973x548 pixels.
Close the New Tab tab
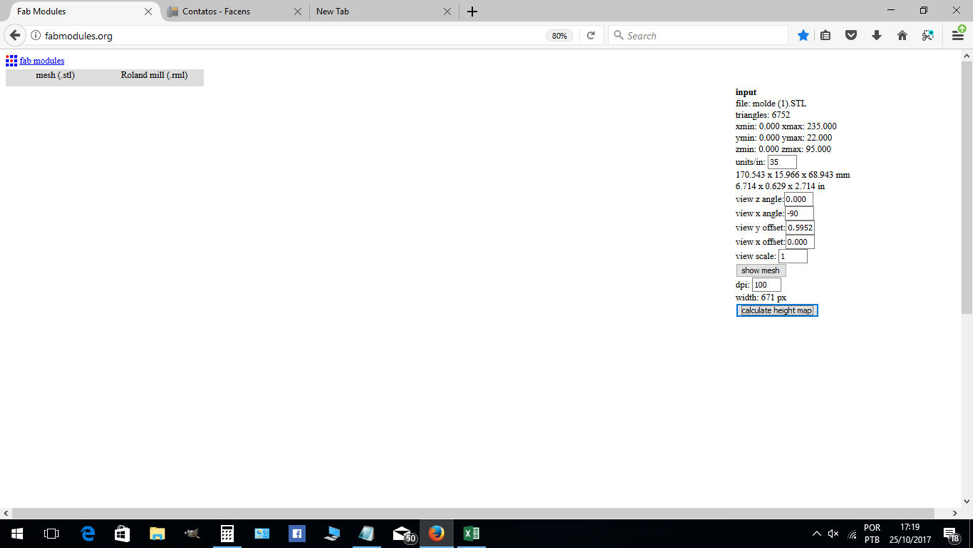(x=447, y=11)
